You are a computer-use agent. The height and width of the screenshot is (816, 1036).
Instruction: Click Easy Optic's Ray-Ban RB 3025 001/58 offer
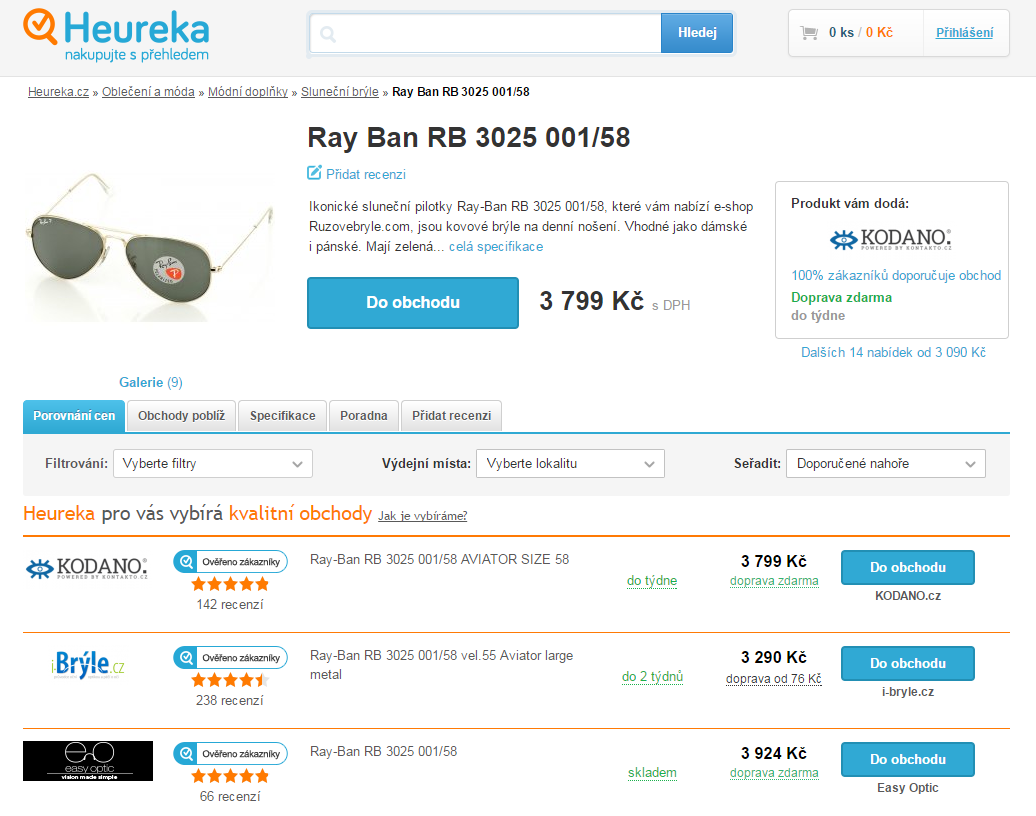[383, 751]
